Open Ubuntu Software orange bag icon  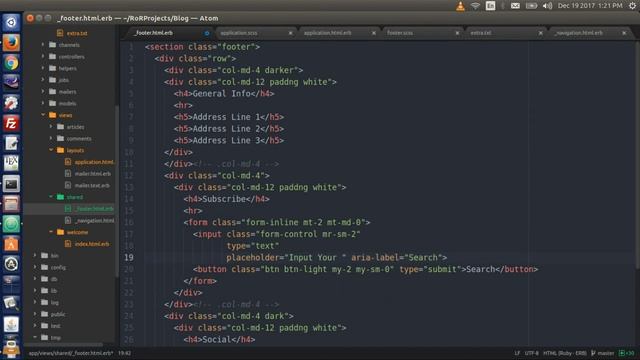(x=11, y=244)
